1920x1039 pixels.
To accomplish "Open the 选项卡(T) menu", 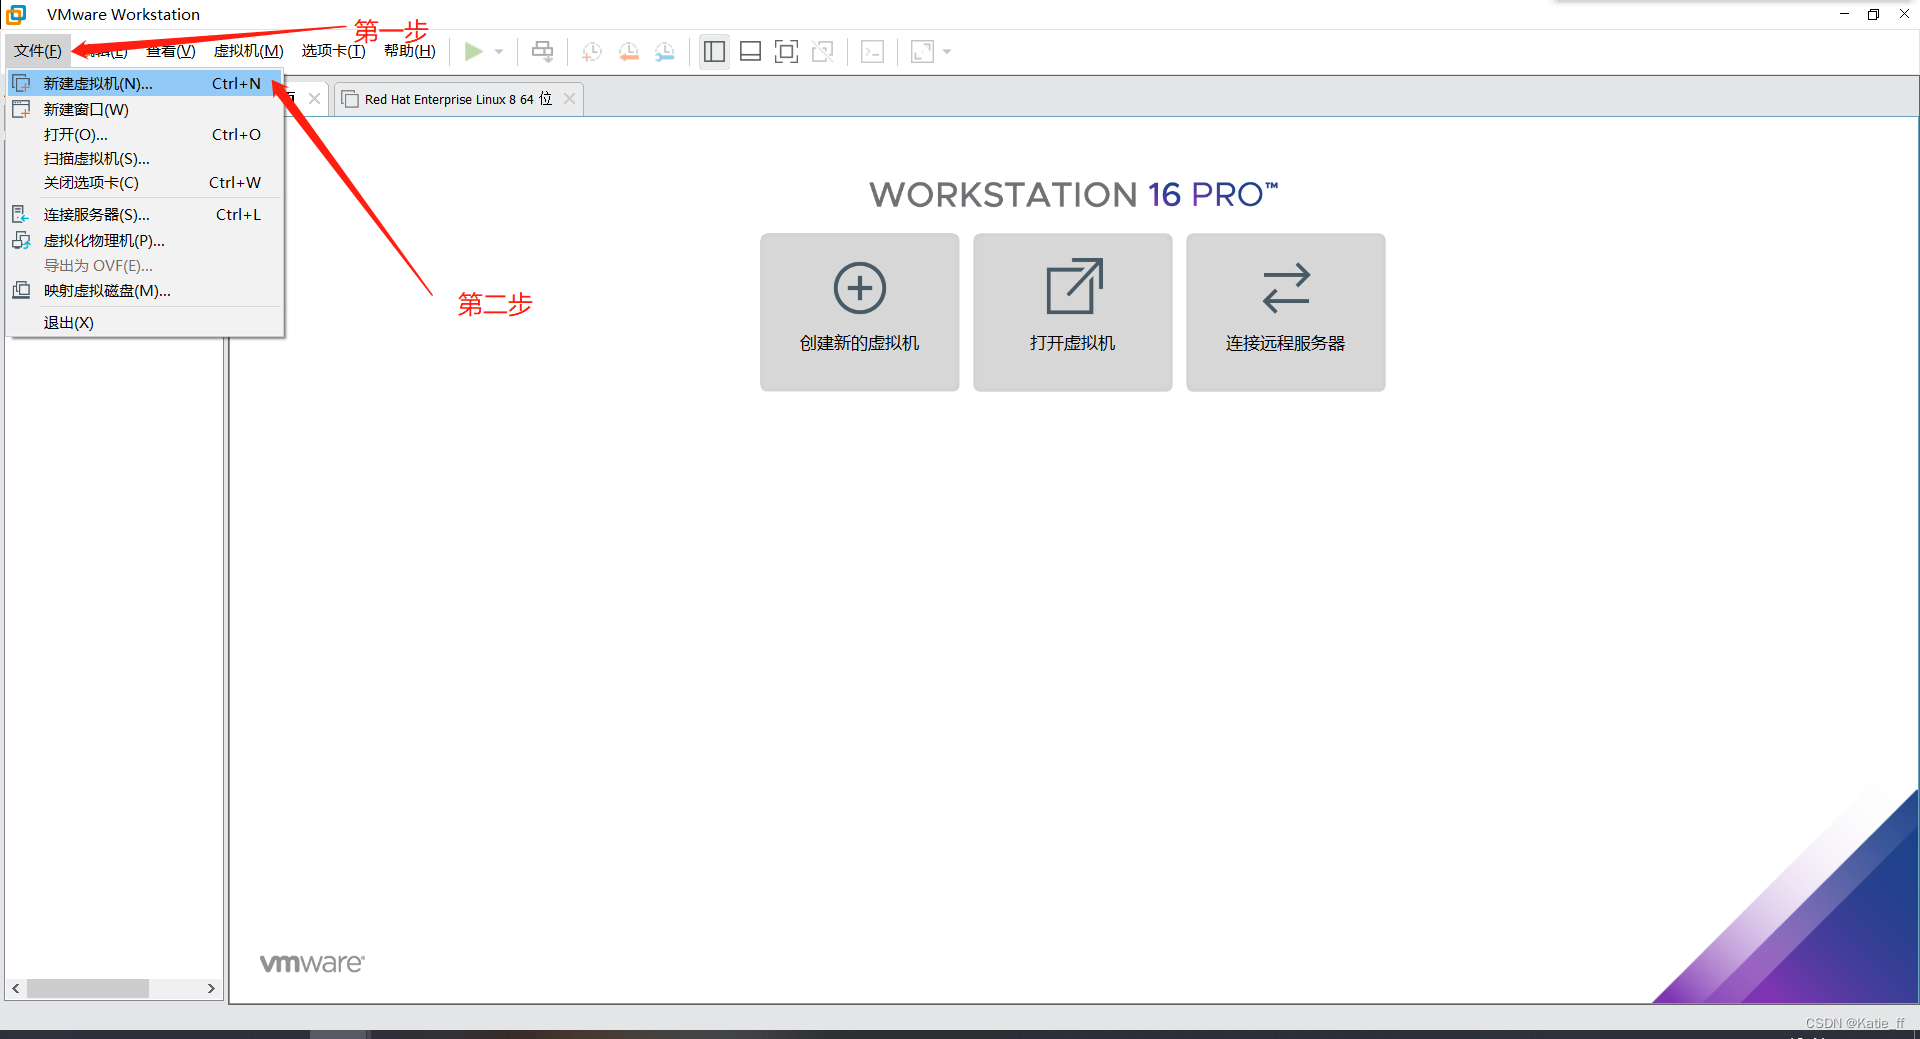I will pos(334,51).
